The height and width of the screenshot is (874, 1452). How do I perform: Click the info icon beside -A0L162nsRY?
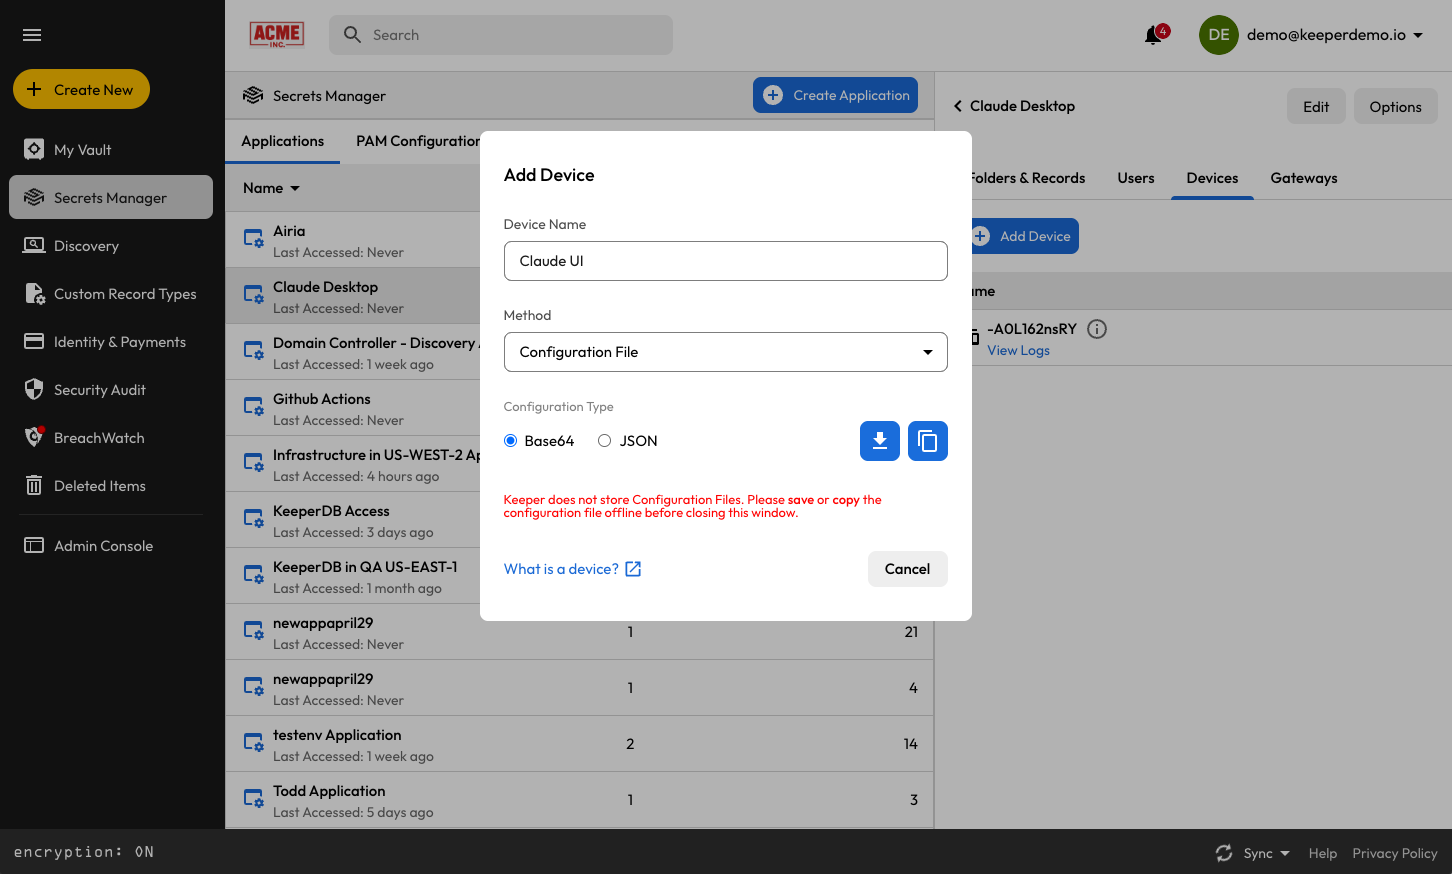point(1097,329)
